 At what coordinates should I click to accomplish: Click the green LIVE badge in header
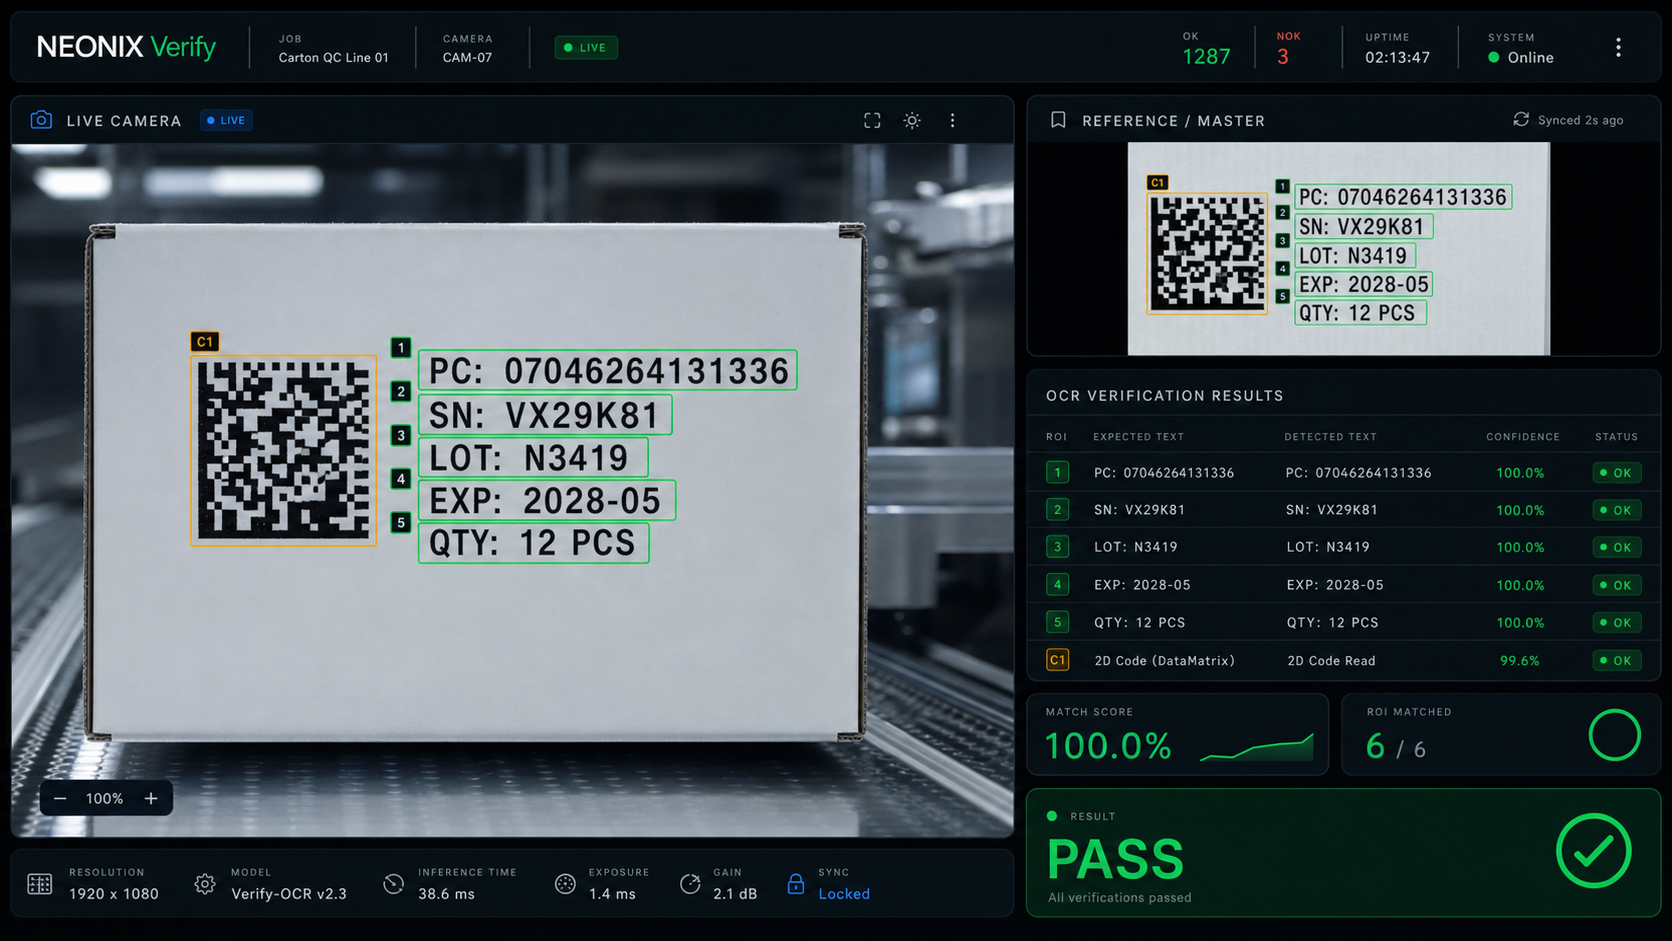coord(586,47)
